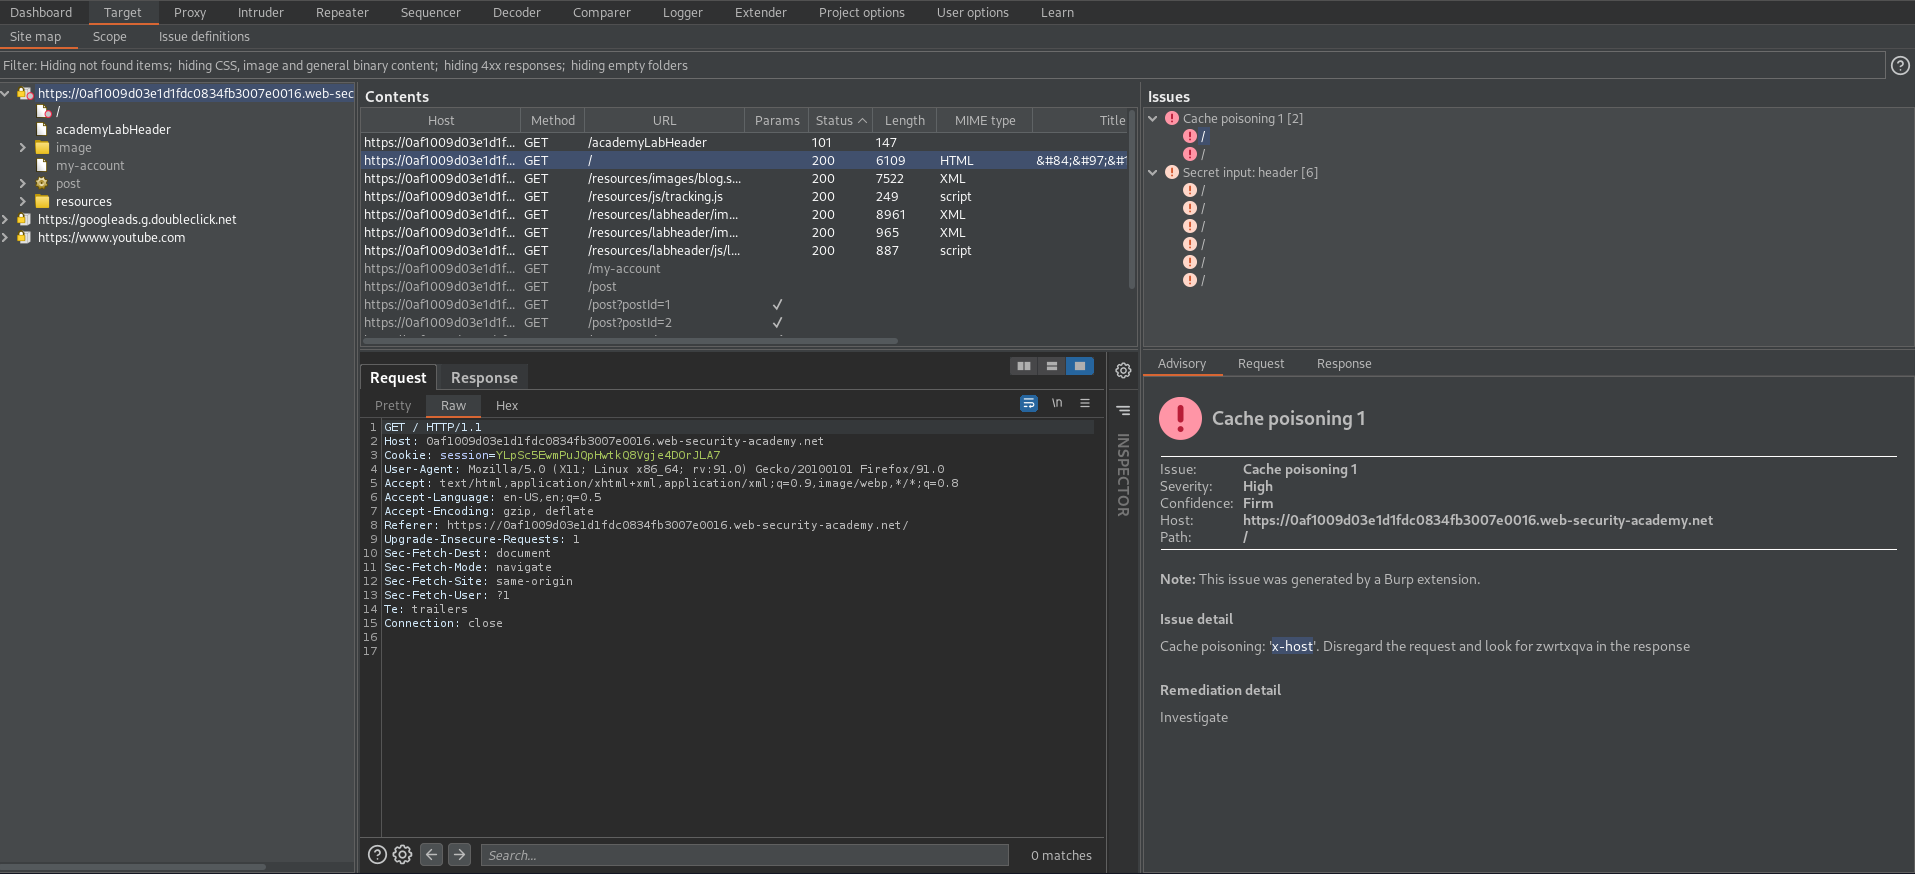The image size is (1915, 874).
Task: Switch to Response tab in message viewer
Action: click(484, 378)
